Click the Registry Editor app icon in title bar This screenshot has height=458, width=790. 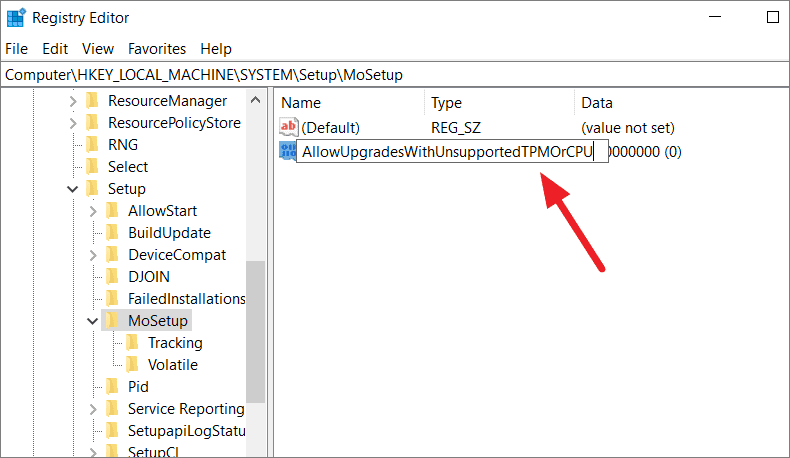click(x=16, y=18)
